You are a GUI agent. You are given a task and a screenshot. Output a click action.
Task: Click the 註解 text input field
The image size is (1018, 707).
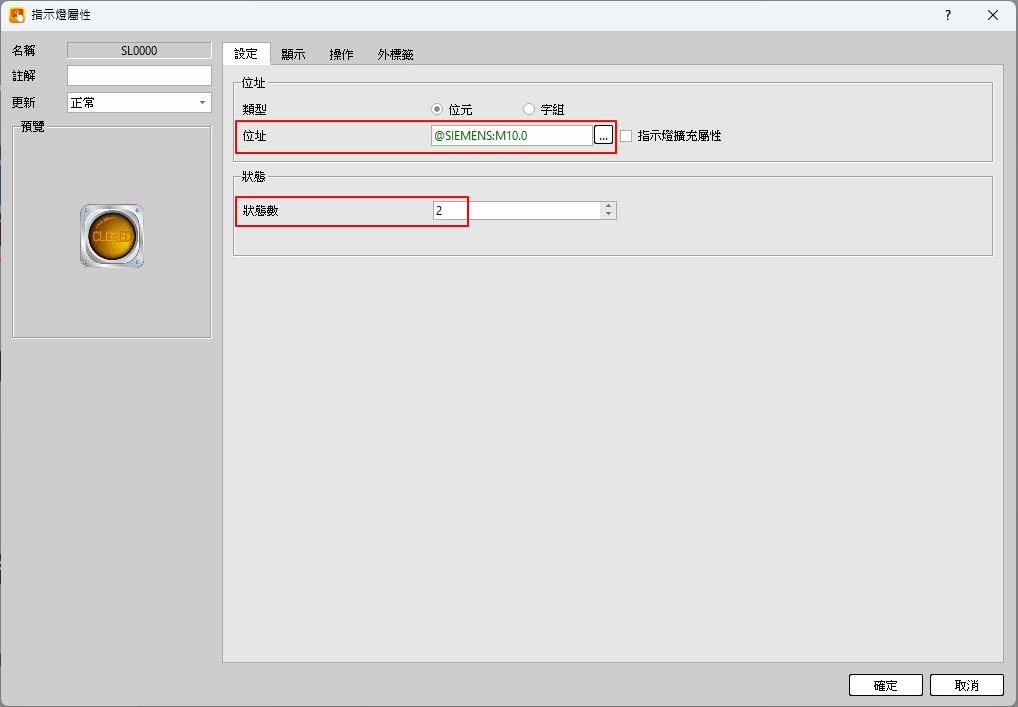coord(139,76)
